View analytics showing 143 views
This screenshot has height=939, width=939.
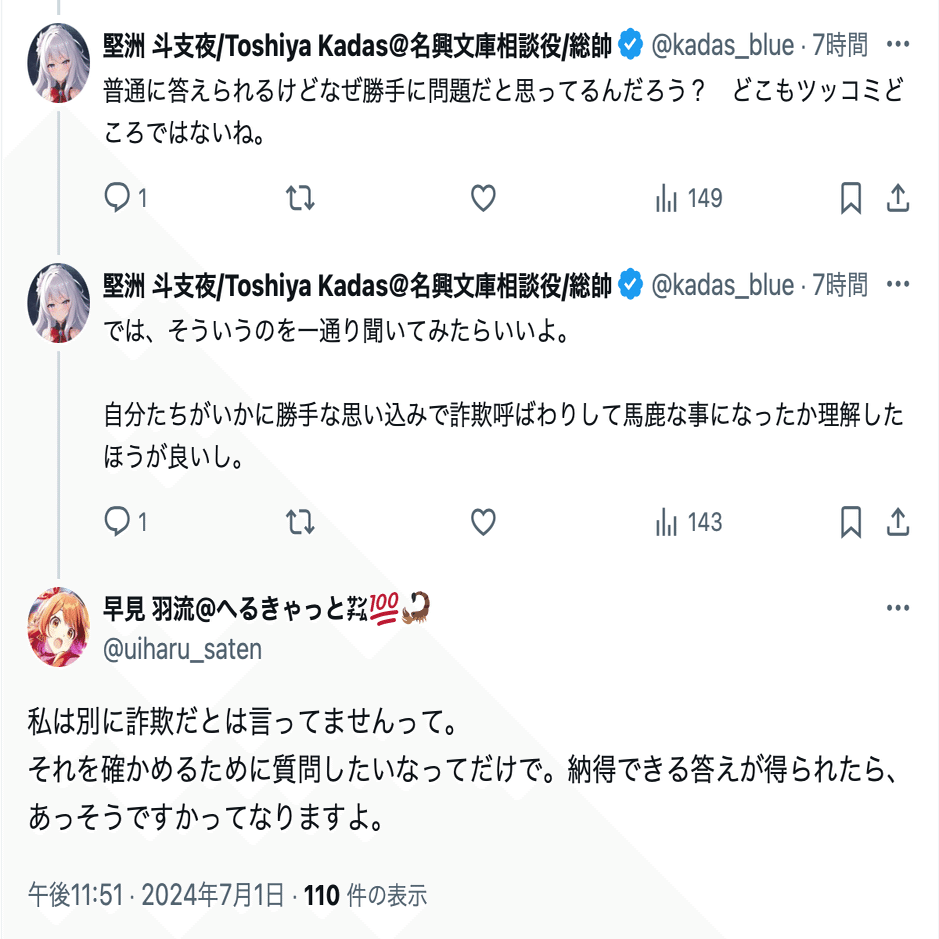coord(689,522)
